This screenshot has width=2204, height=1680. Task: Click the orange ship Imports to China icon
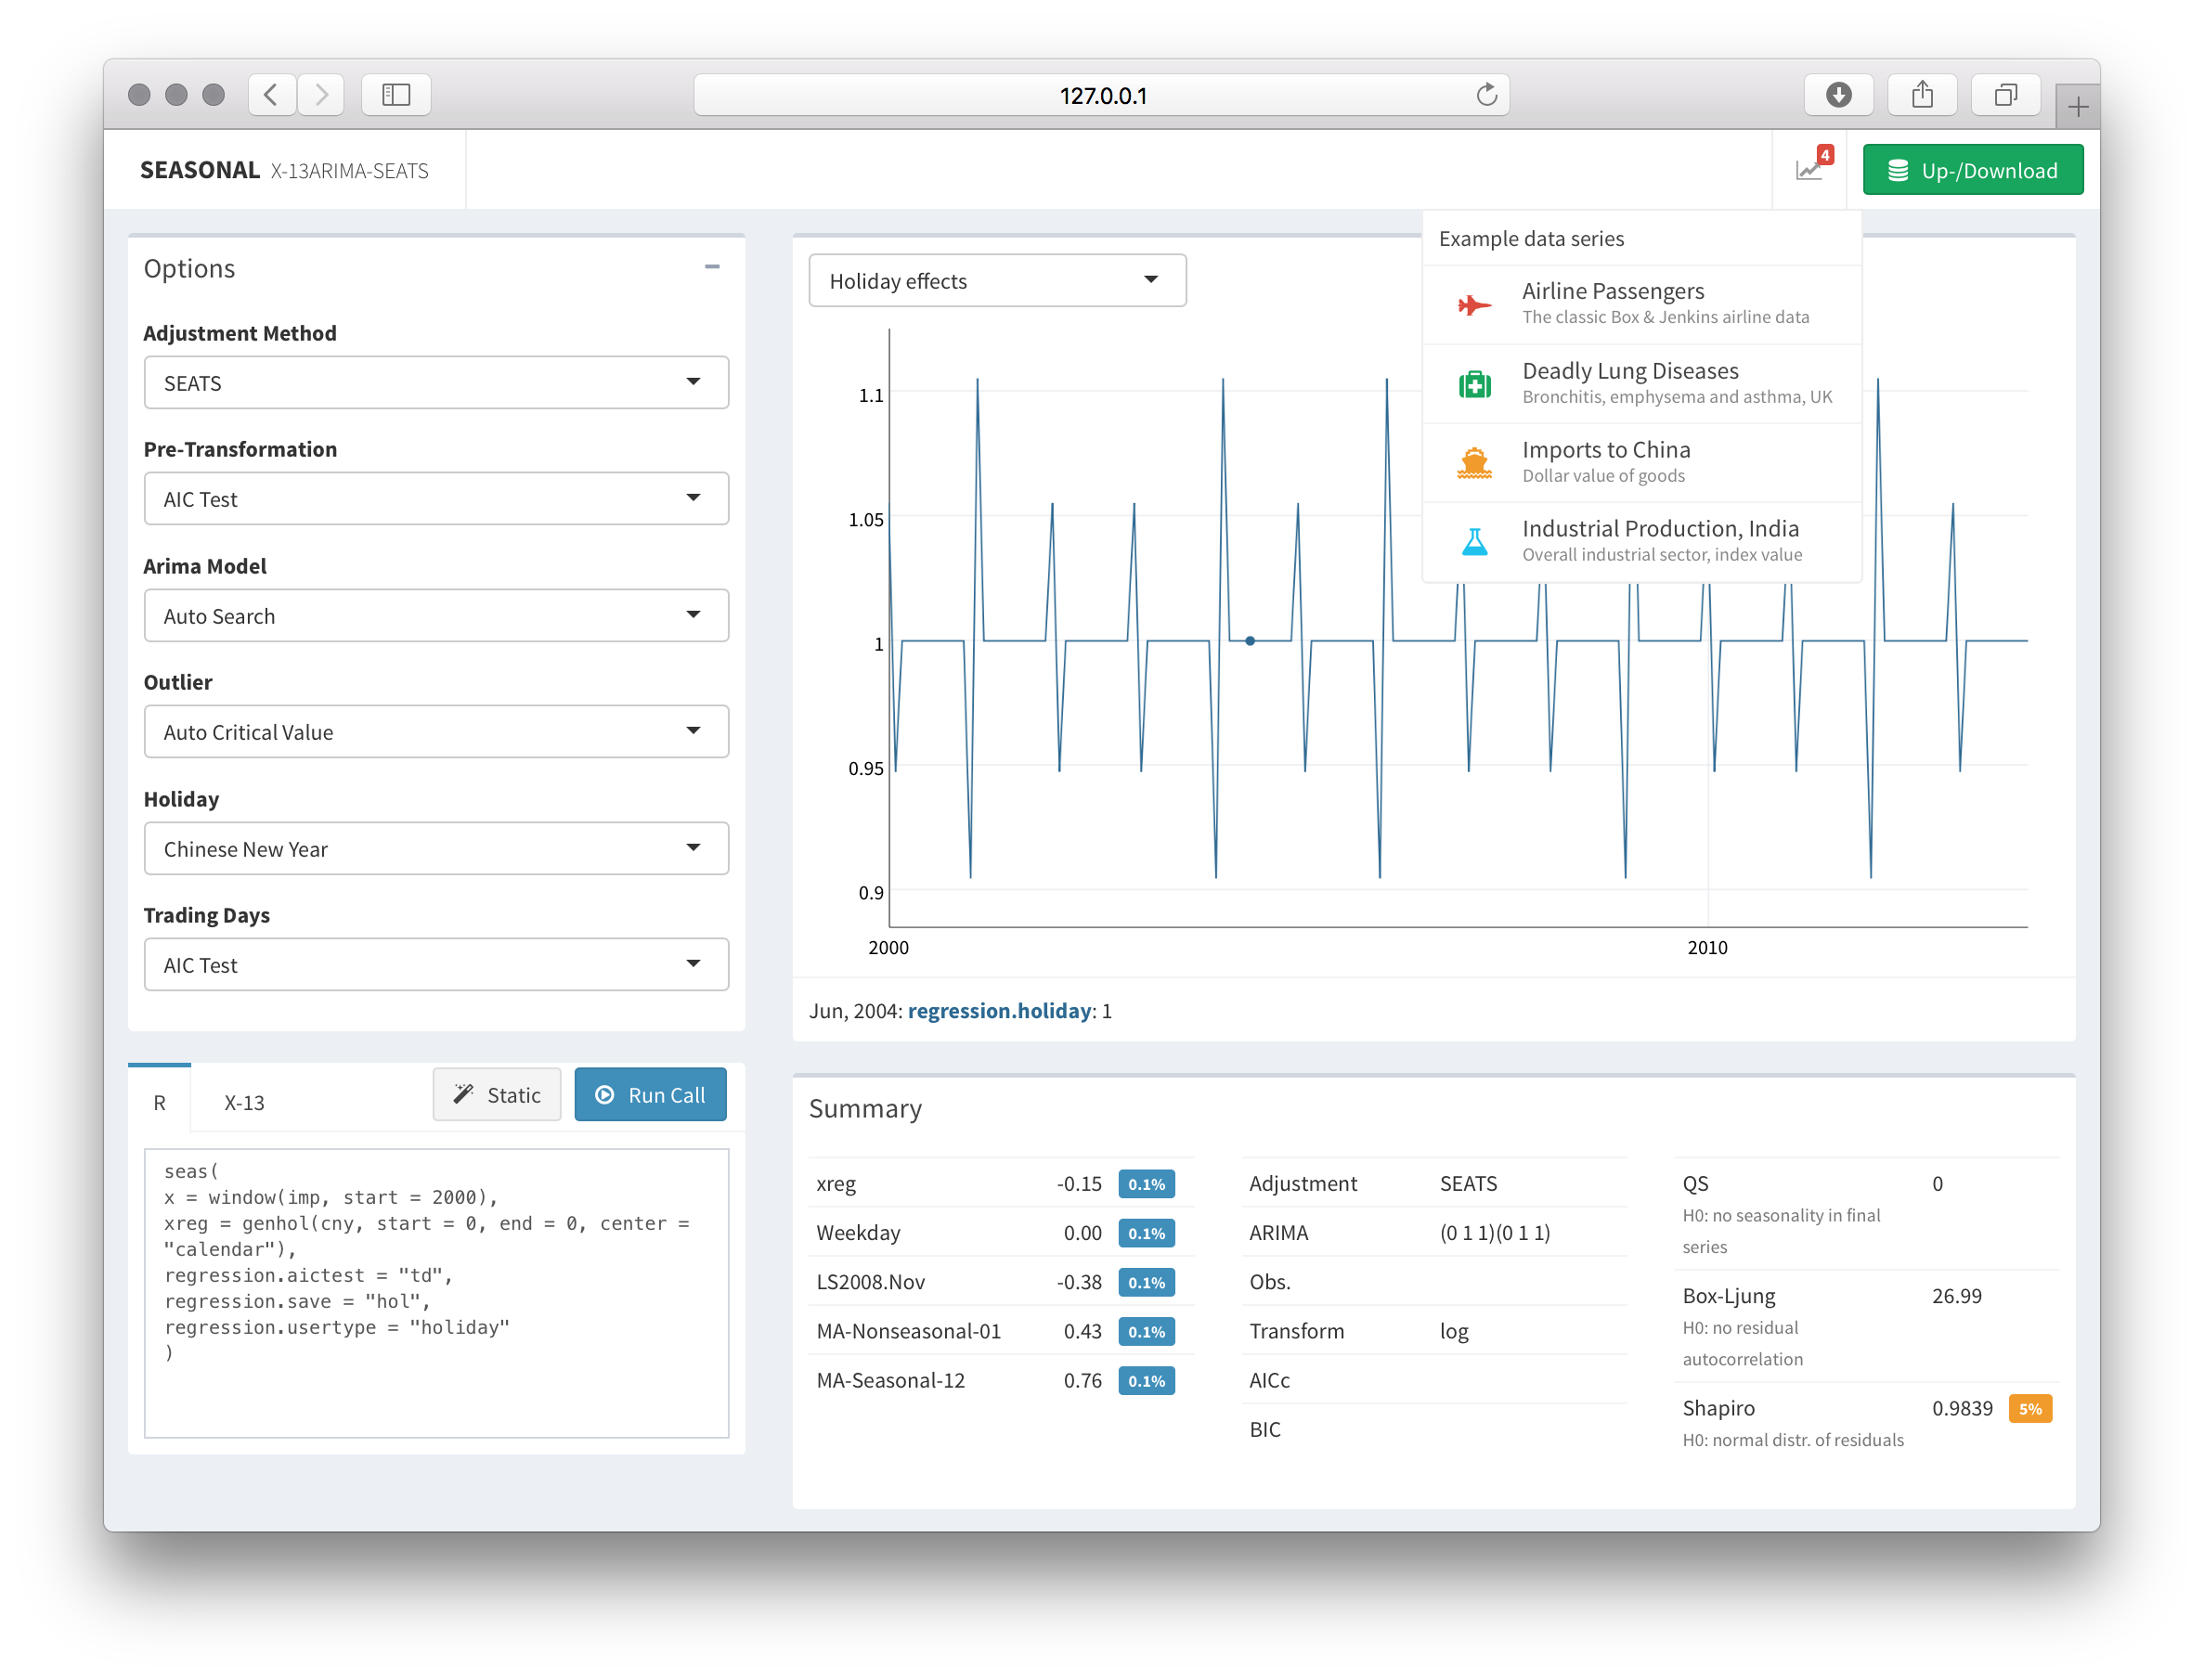pos(1474,463)
